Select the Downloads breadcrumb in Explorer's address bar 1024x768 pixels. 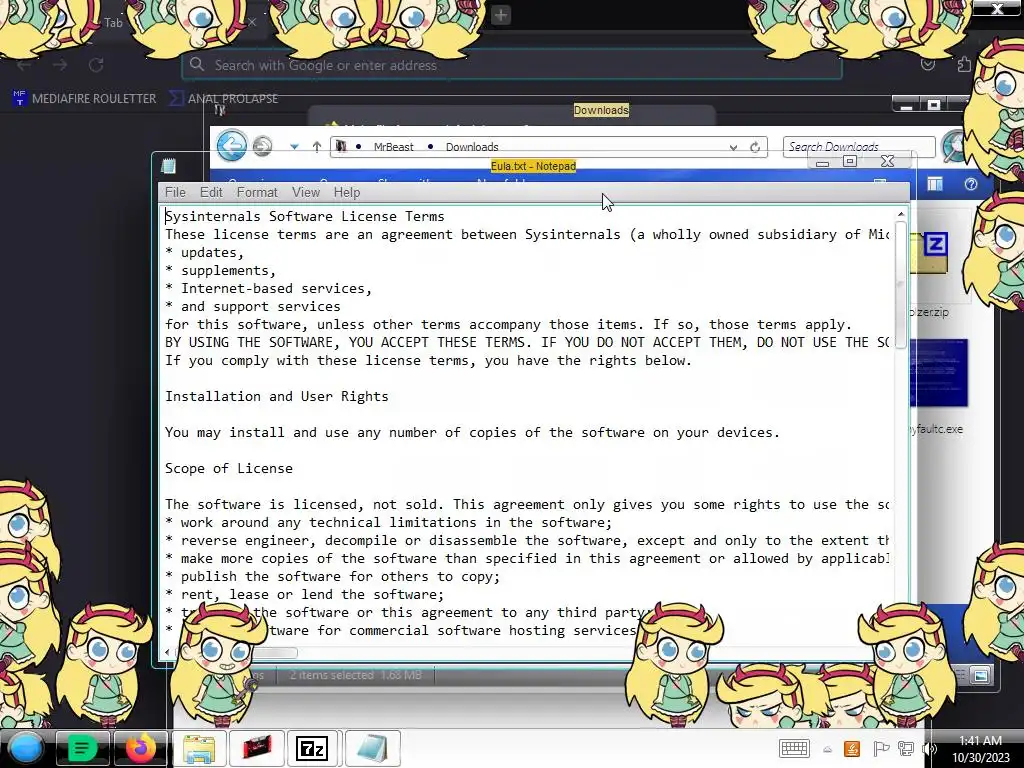pos(472,147)
